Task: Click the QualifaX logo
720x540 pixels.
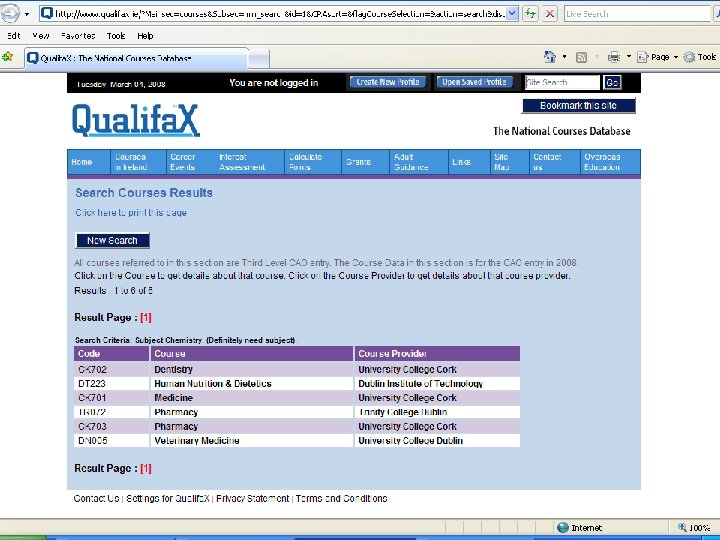Action: pyautogui.click(x=136, y=120)
